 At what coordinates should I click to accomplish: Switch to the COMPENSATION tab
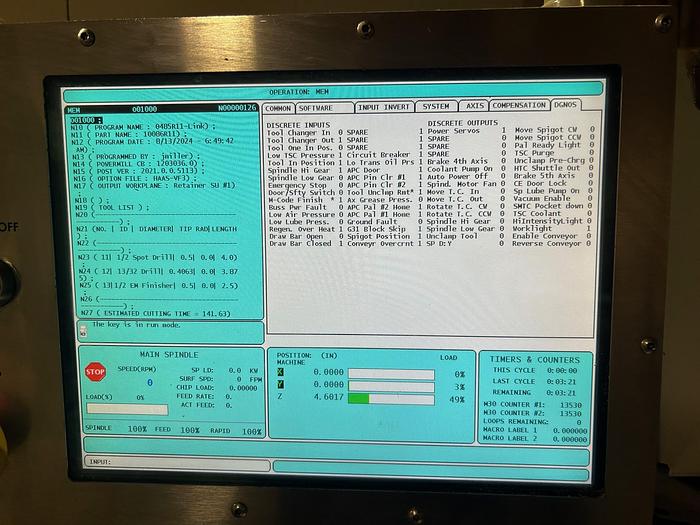coord(519,106)
